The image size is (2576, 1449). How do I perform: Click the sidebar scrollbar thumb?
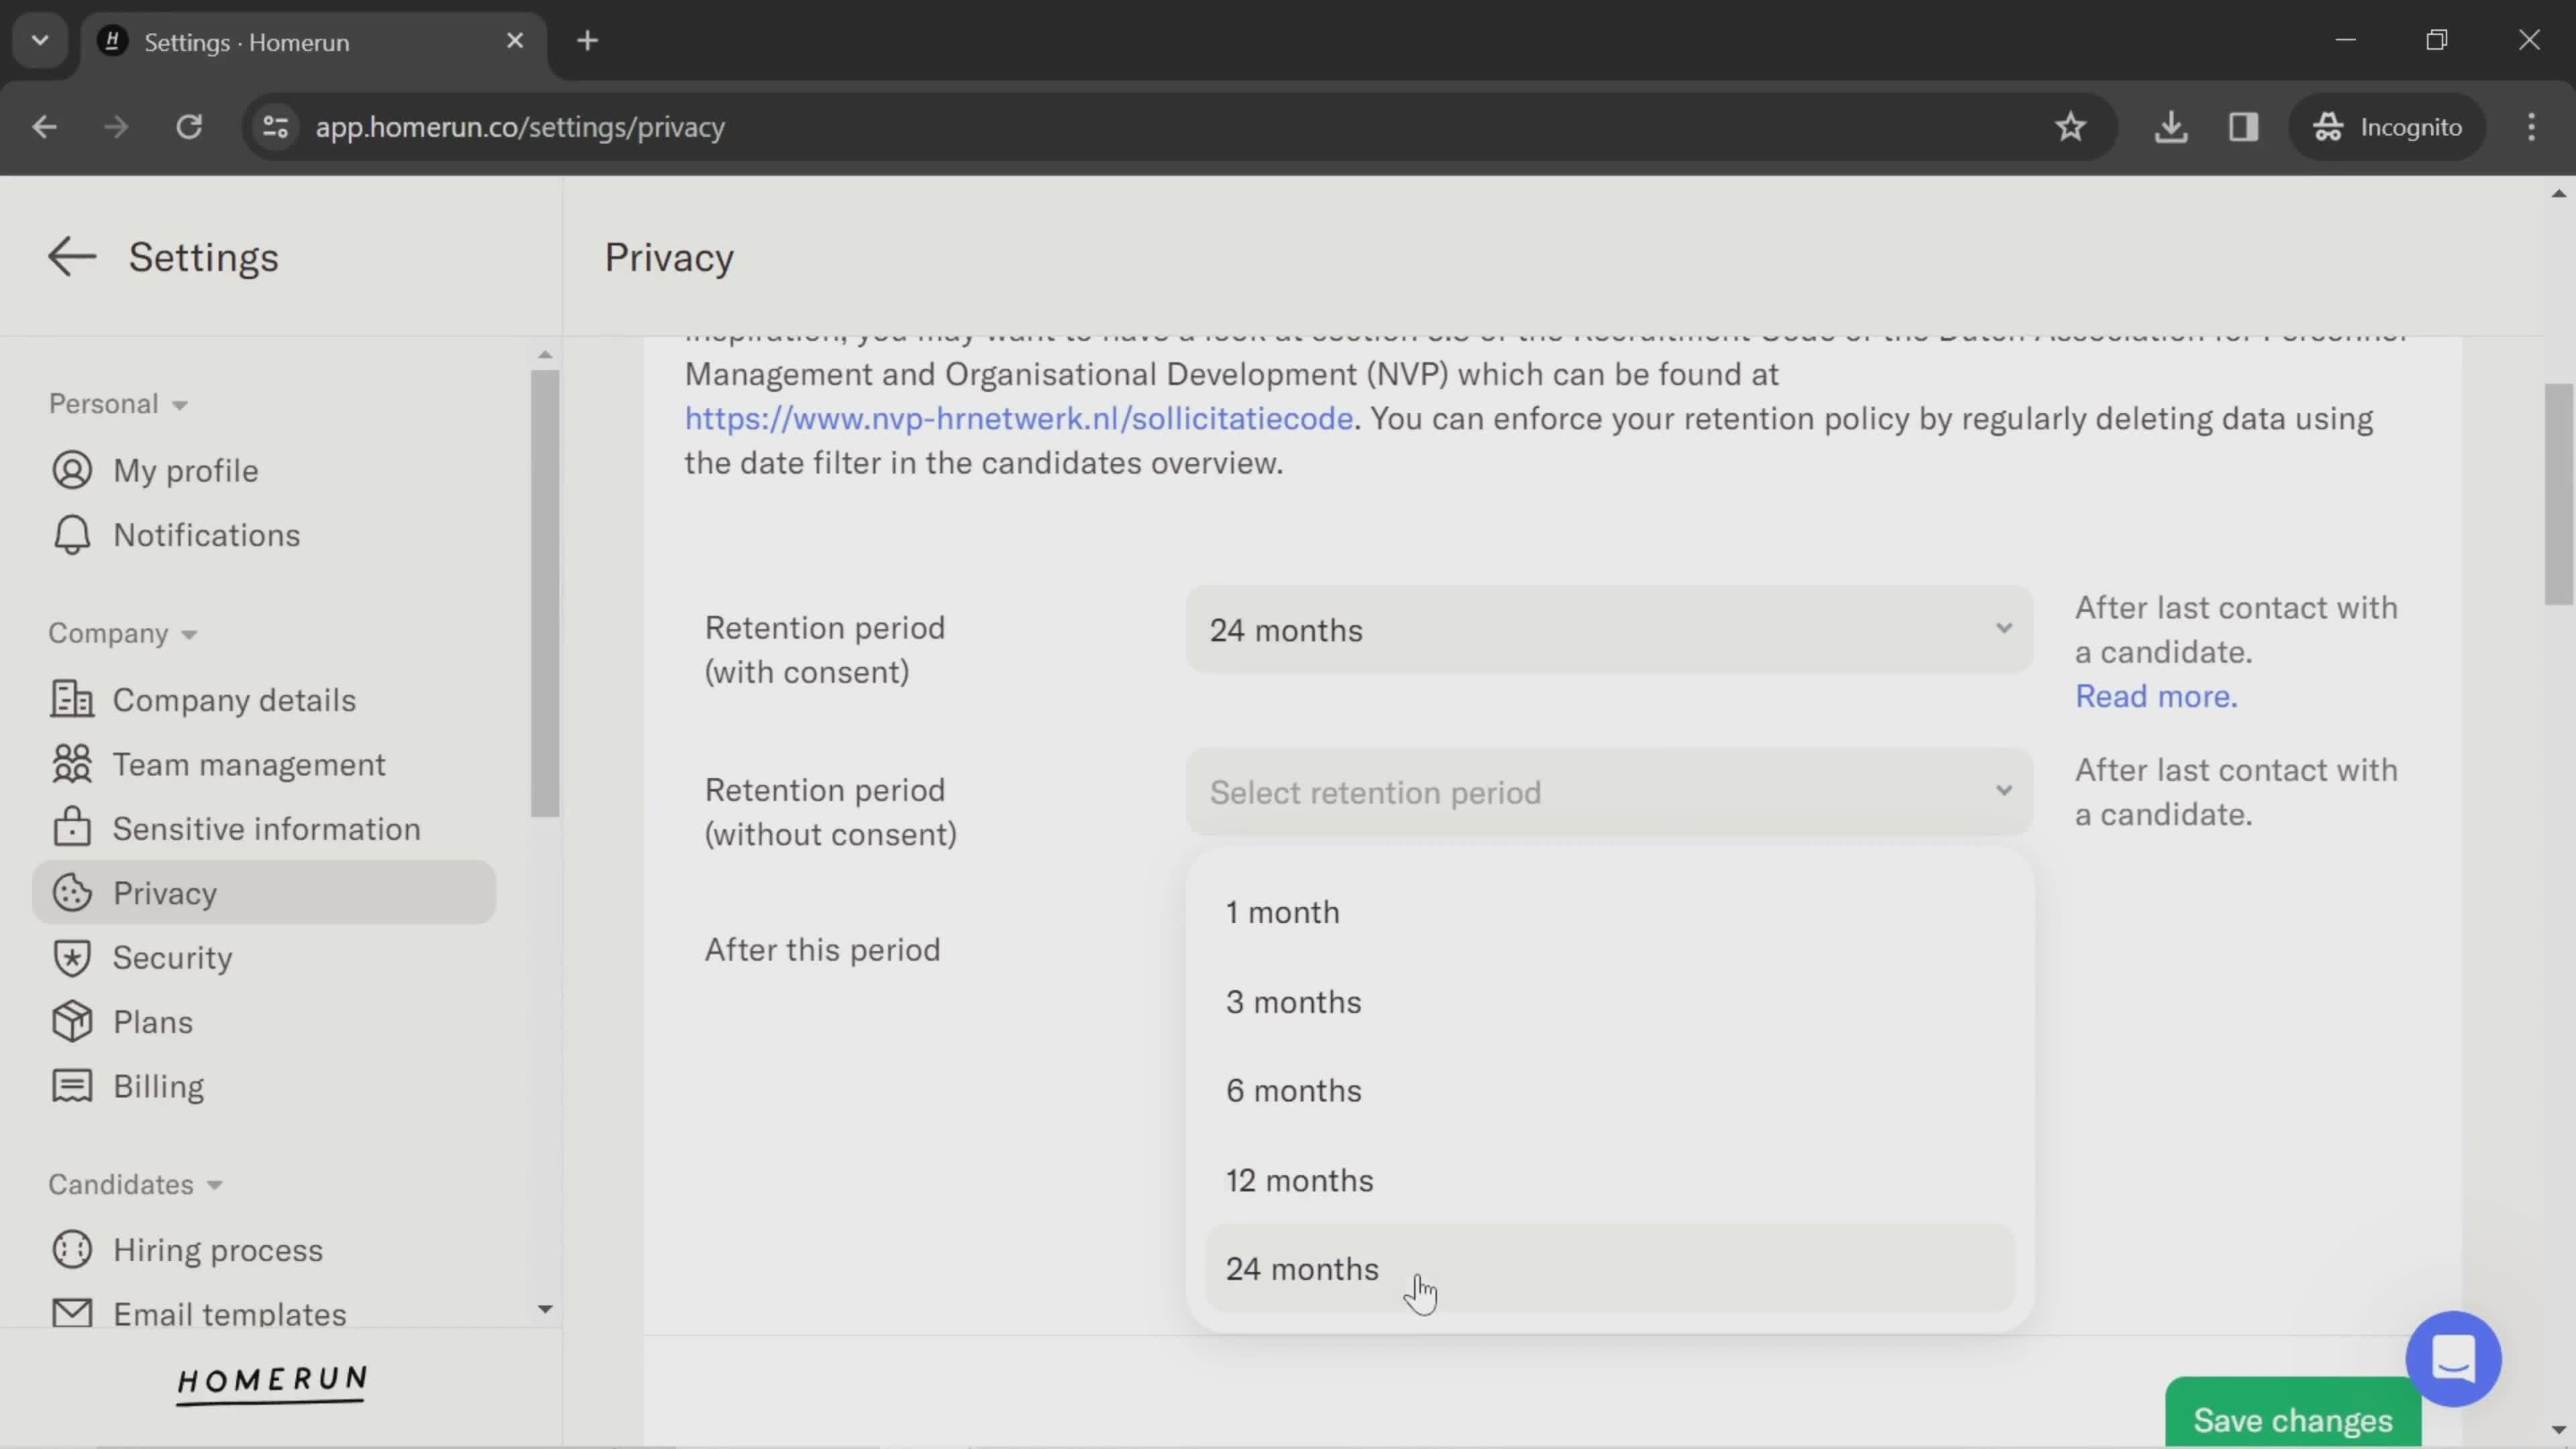pos(545,594)
